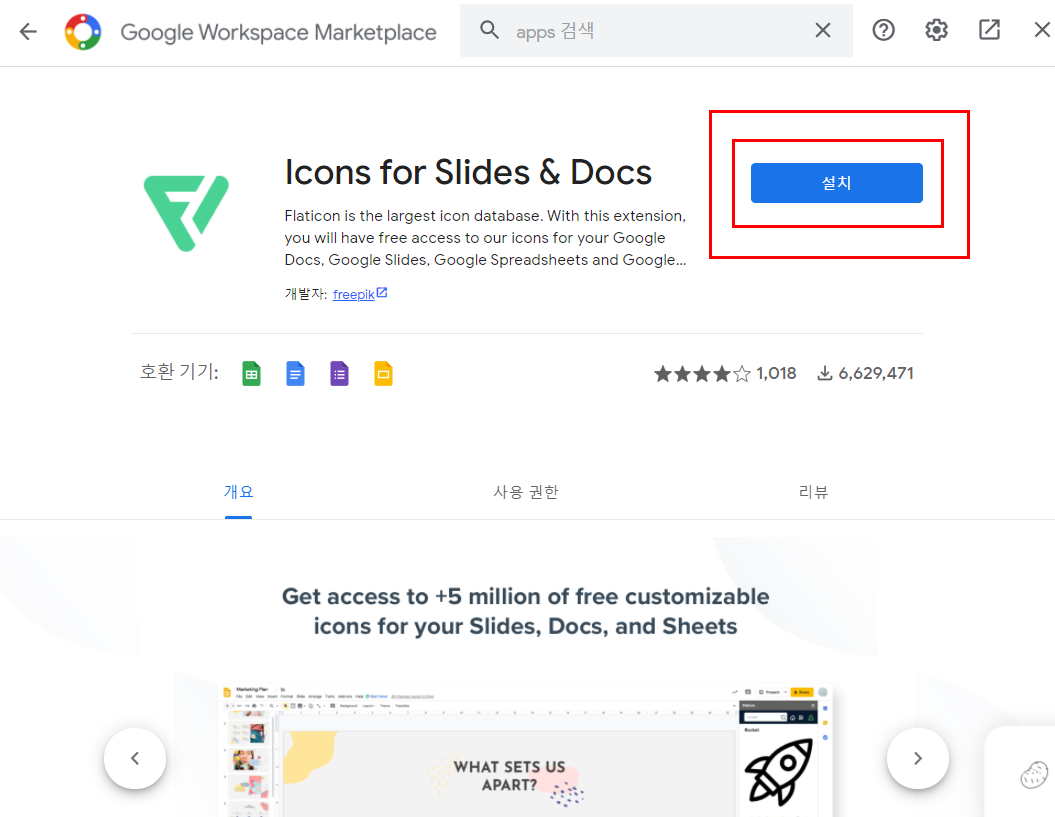Click the Google Sheets compatibility icon

(251, 374)
